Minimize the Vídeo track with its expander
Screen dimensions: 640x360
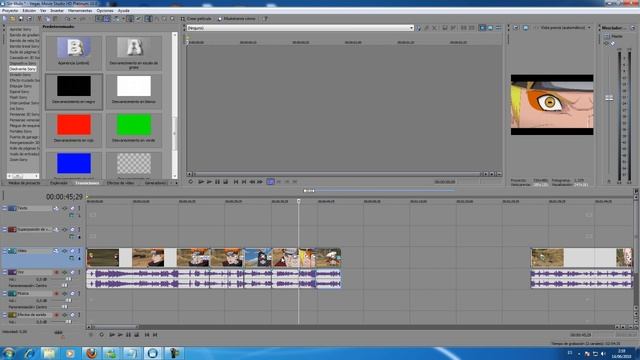tap(4, 251)
